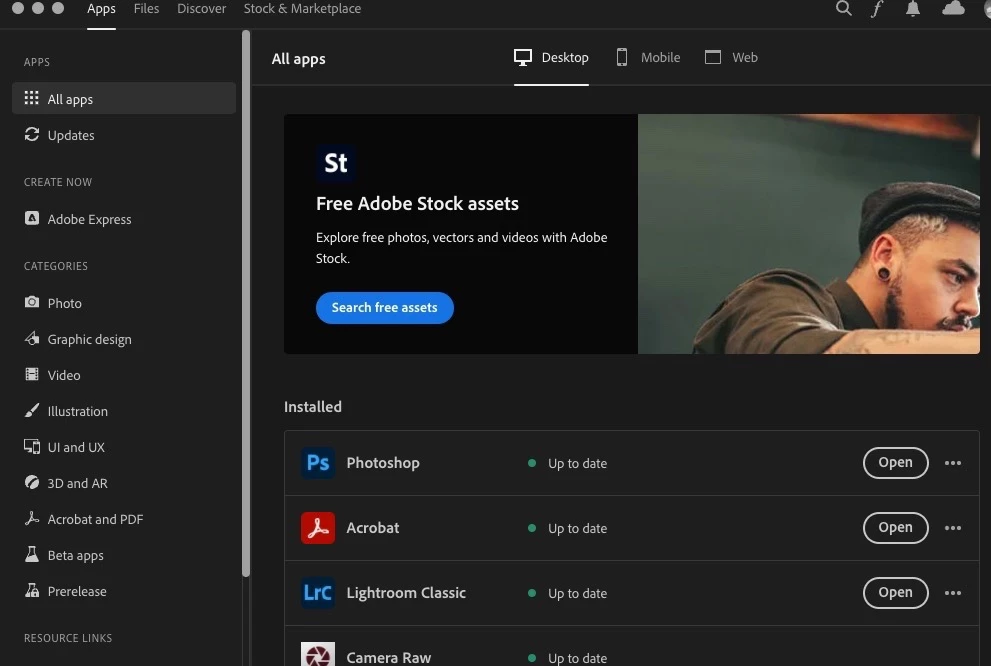
Task: Switch to the Discover top tab
Action: click(201, 9)
